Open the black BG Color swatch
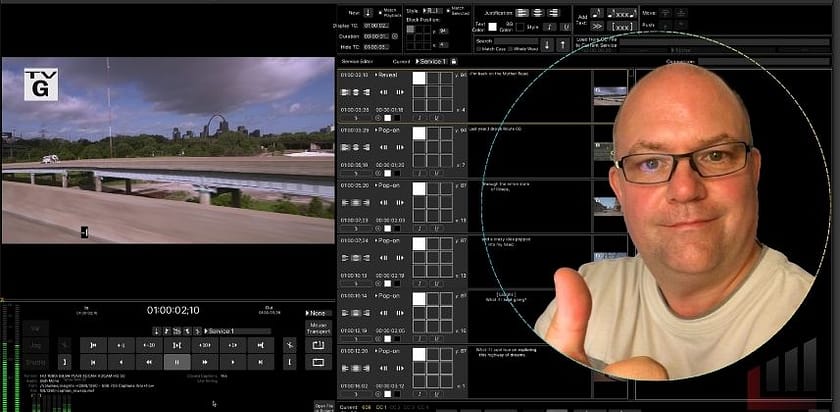Viewport: 840px width, 412px height. coord(520,27)
